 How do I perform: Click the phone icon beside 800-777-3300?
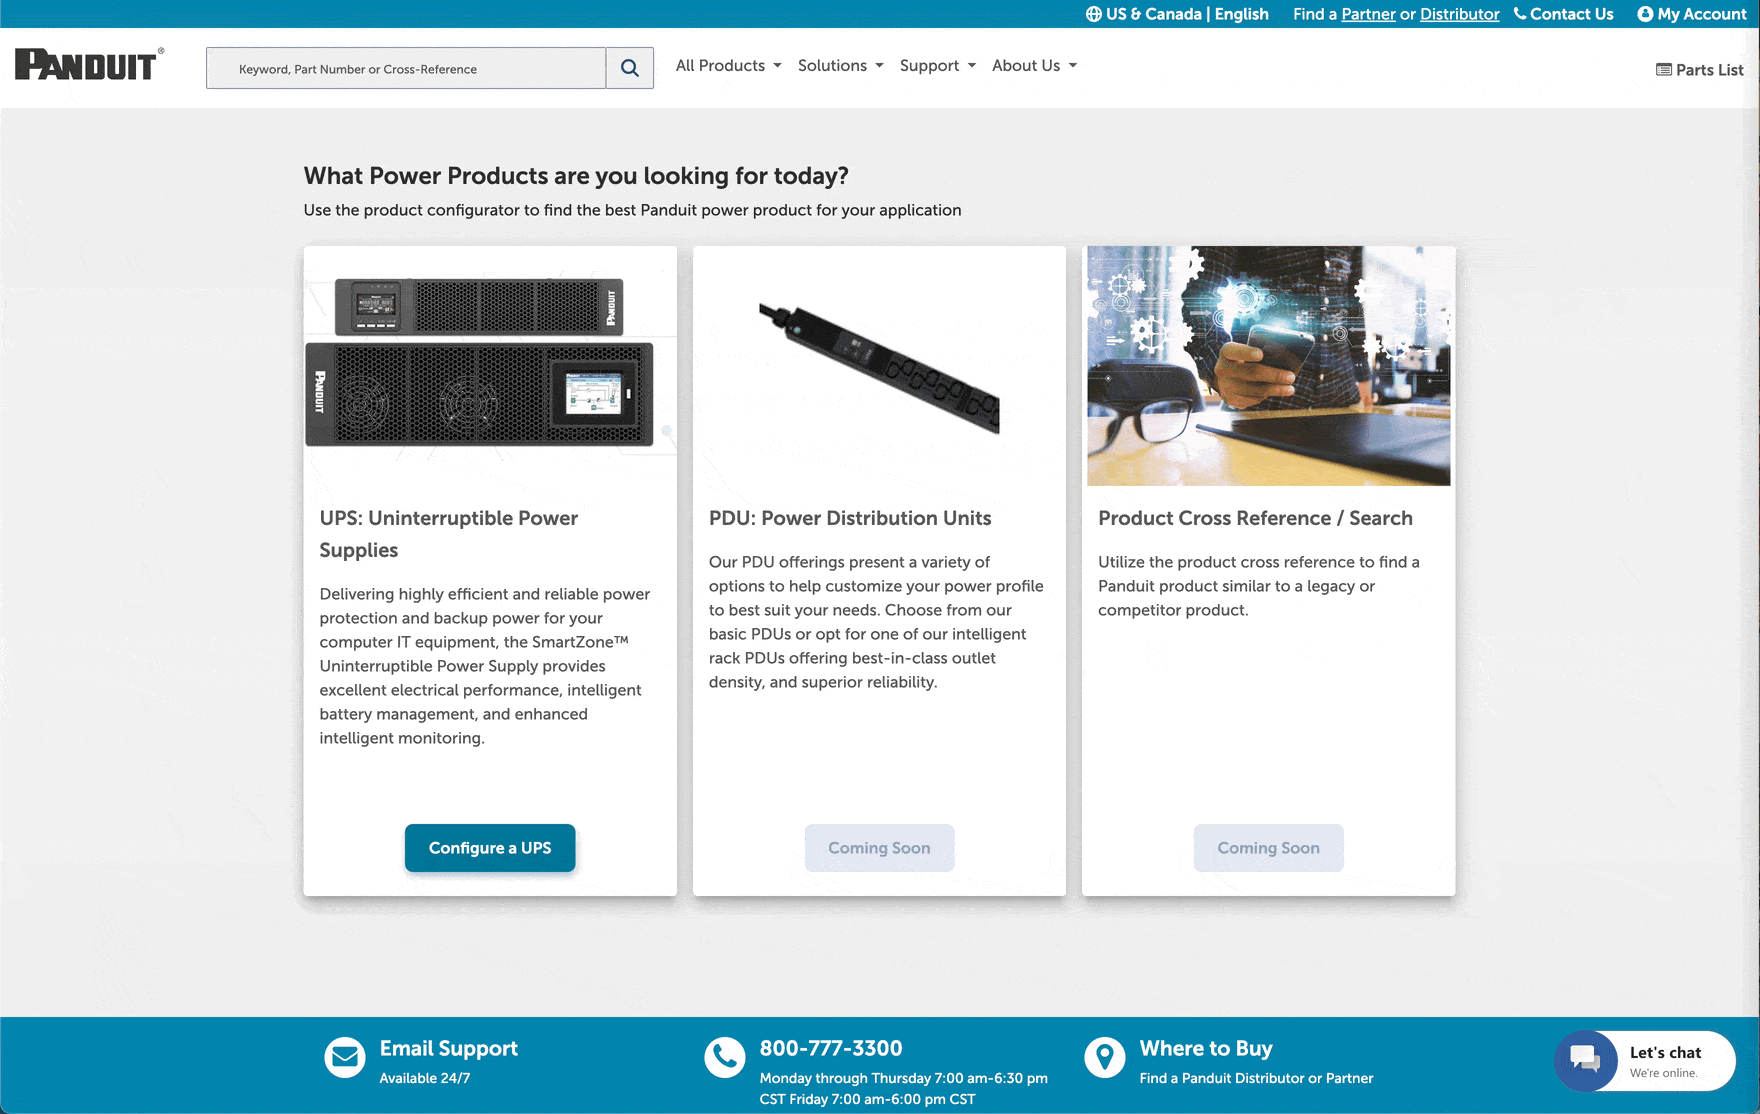point(725,1057)
